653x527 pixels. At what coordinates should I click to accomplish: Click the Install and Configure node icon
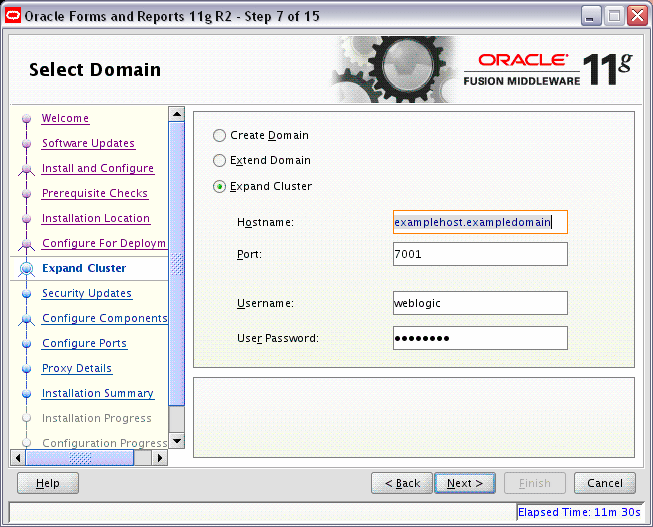point(27,170)
